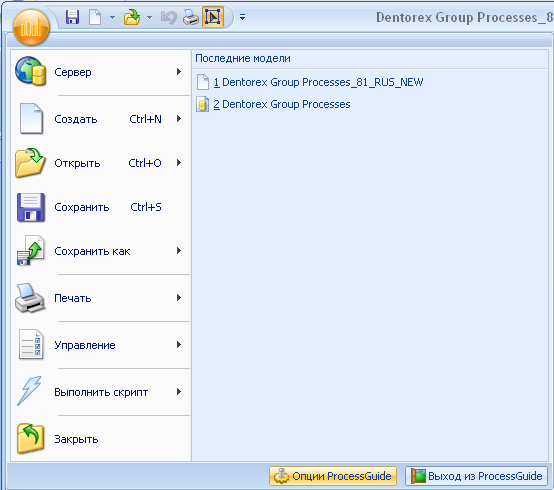The height and width of the screenshot is (490, 554).
Task: Expand the Сохранить как submenu arrow
Action: click(x=179, y=251)
